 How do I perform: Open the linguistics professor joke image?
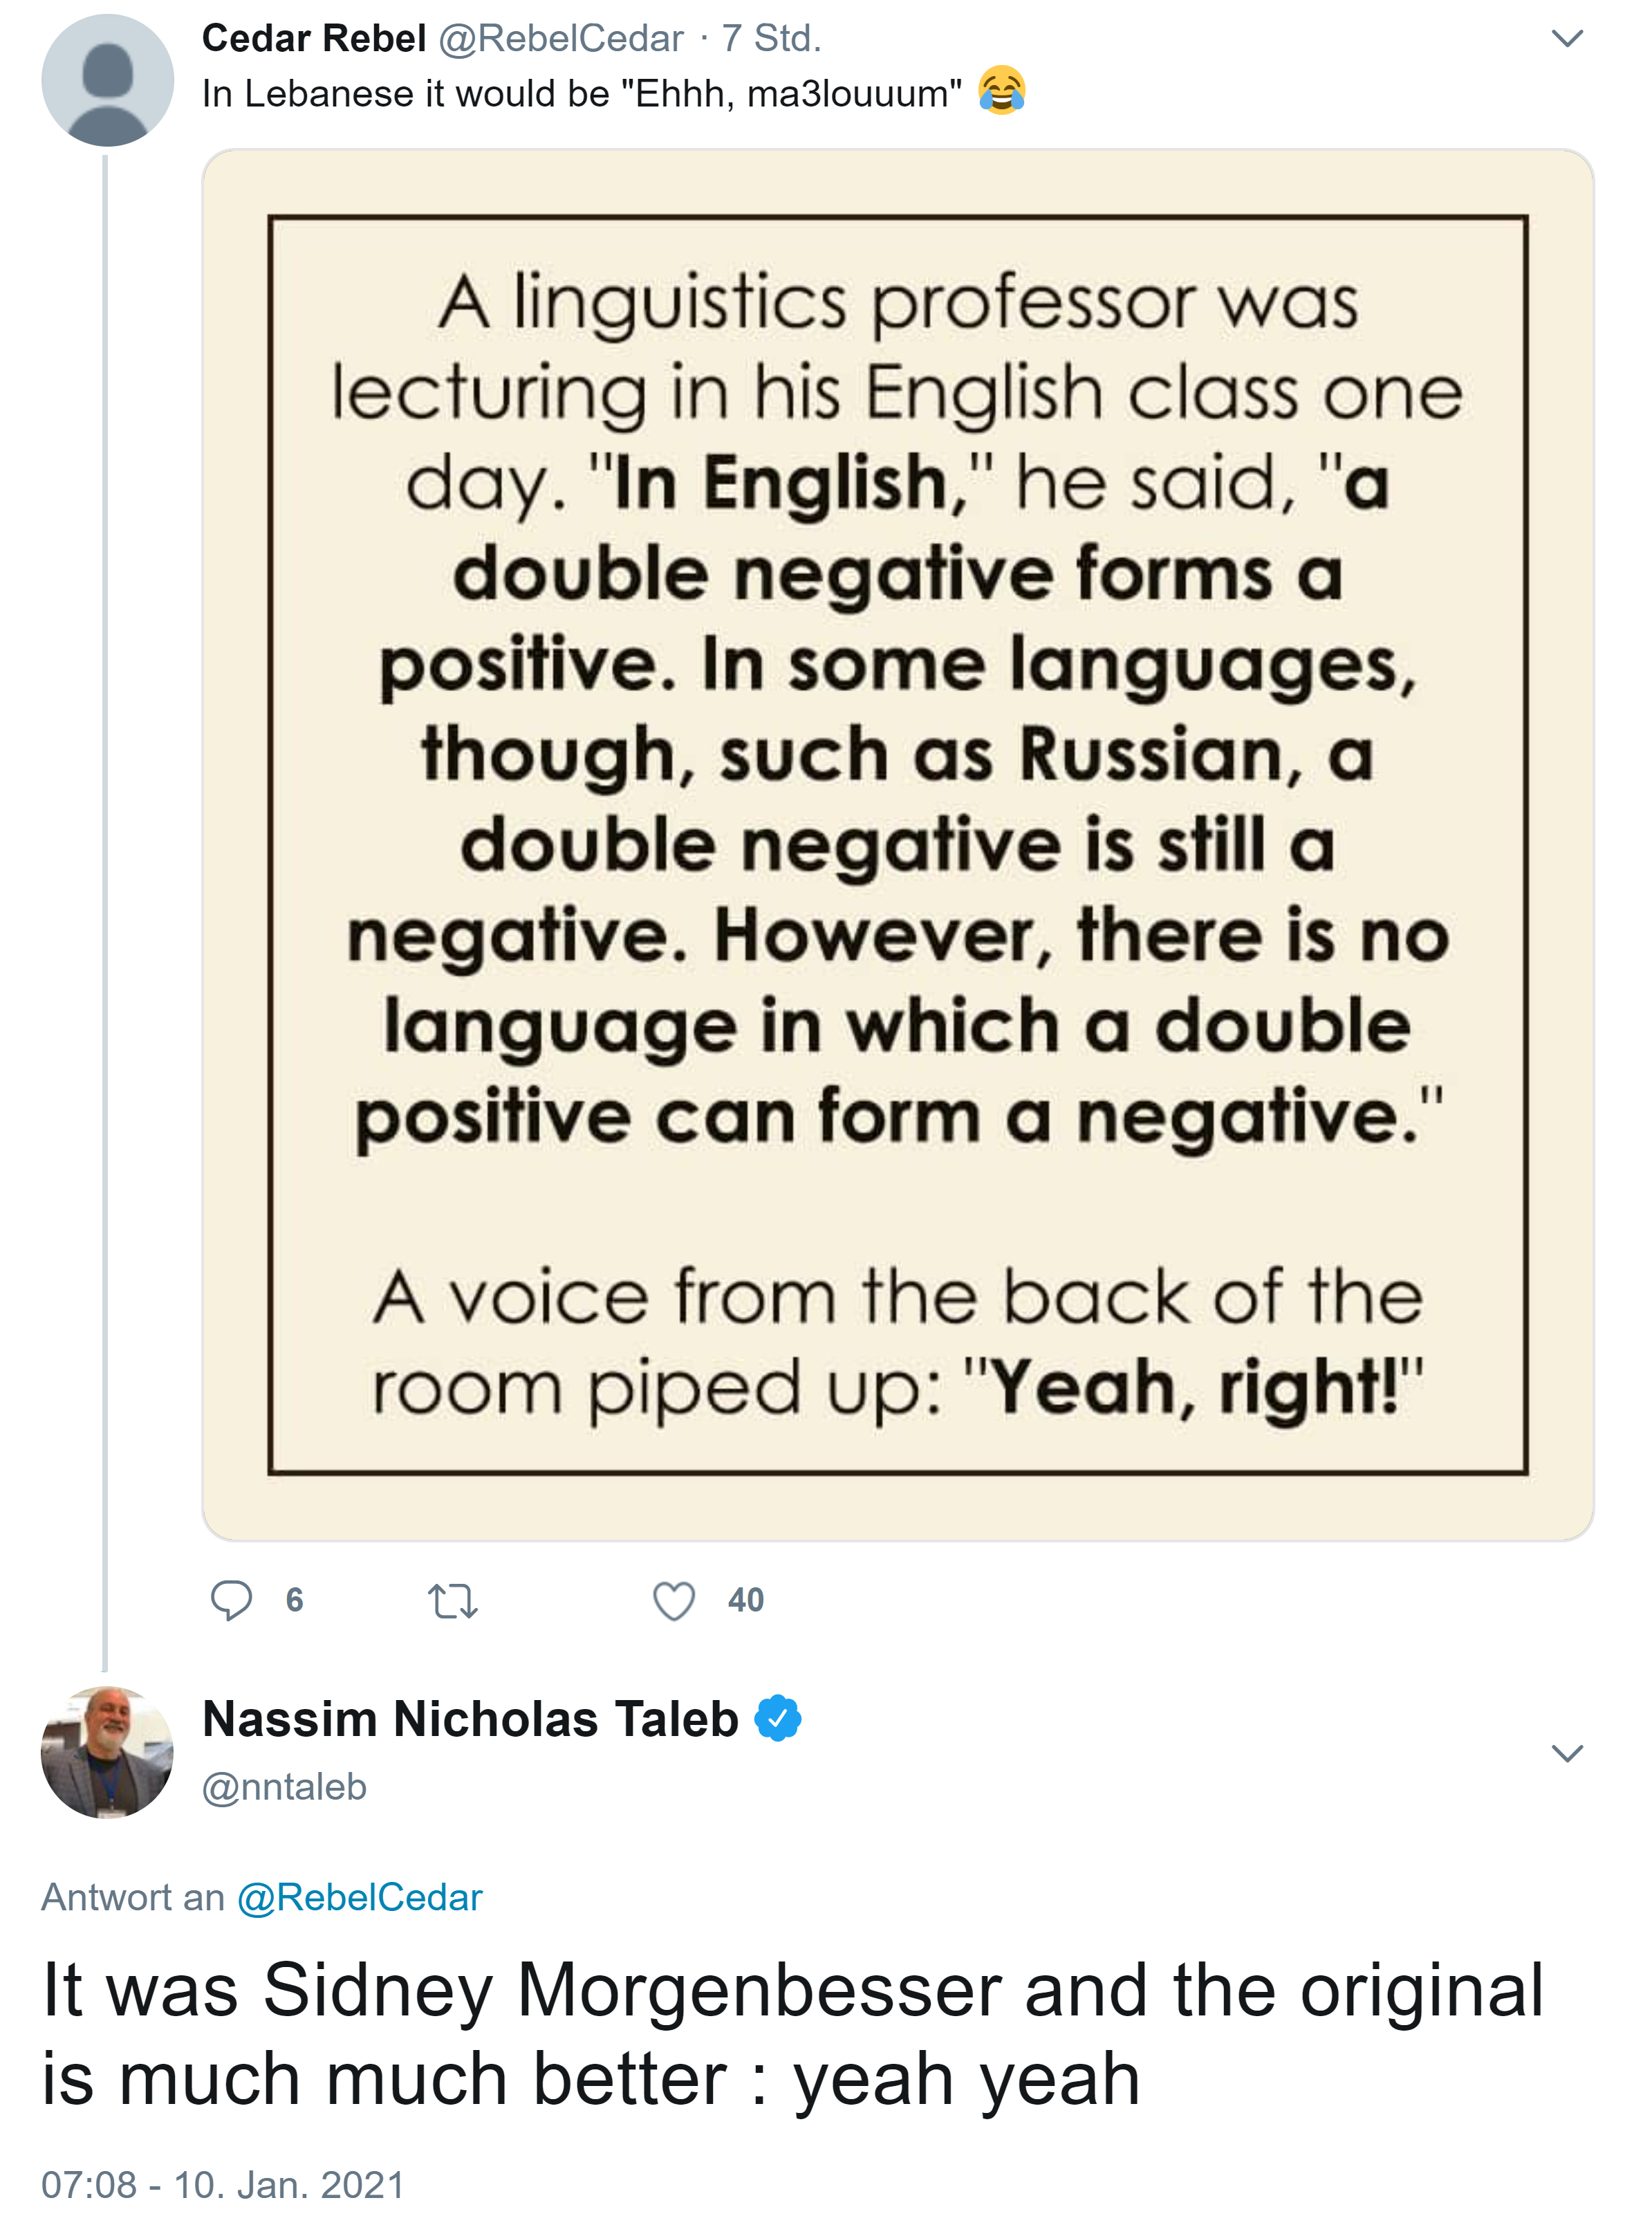897,844
